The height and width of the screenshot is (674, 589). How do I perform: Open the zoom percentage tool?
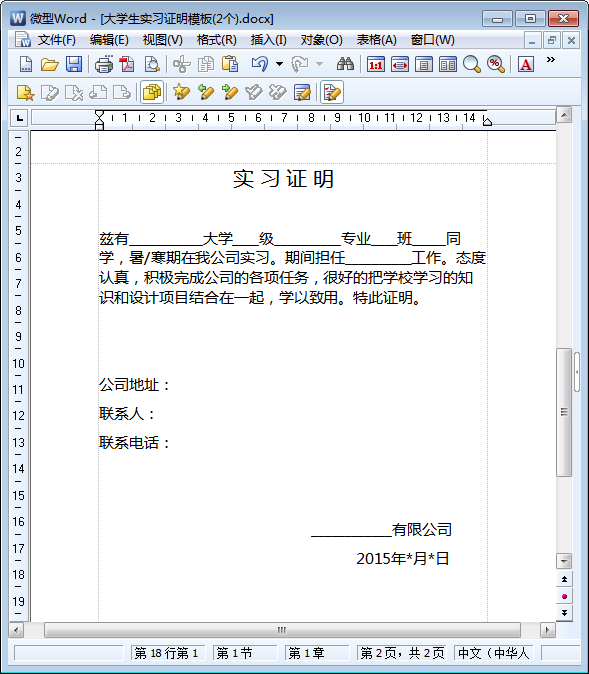[496, 64]
